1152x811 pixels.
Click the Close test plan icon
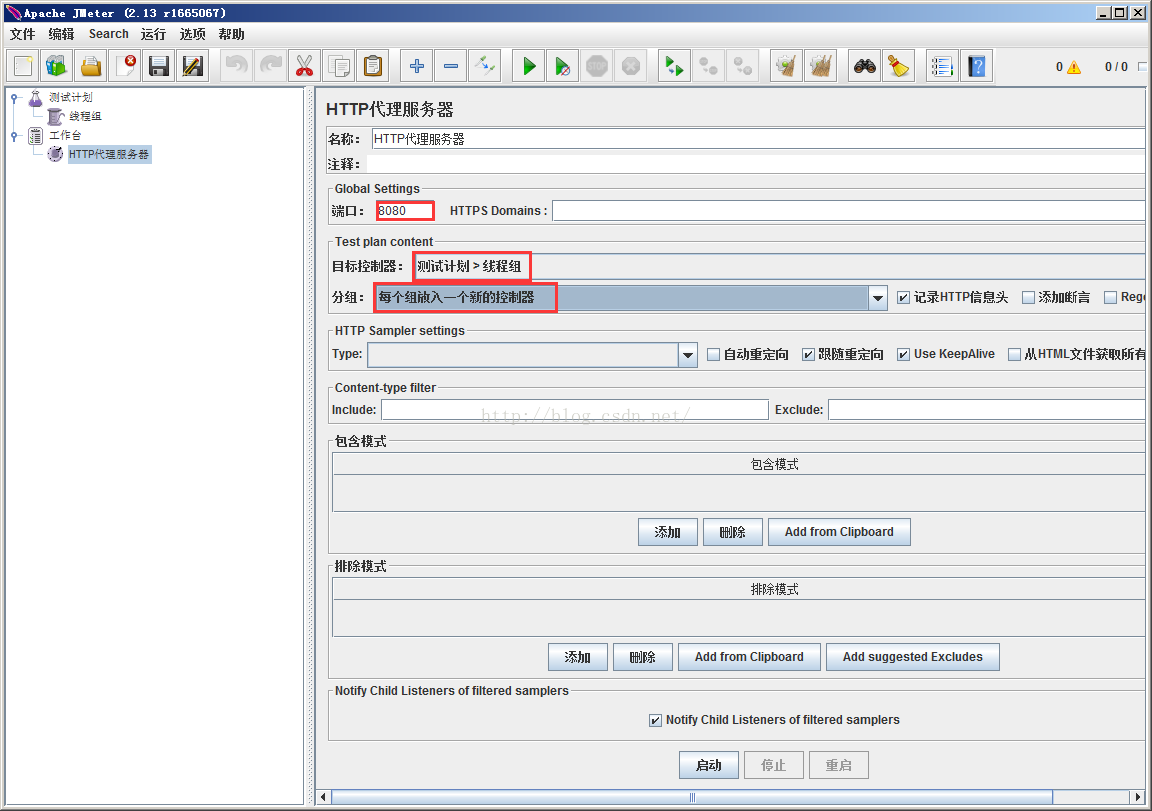coord(125,66)
